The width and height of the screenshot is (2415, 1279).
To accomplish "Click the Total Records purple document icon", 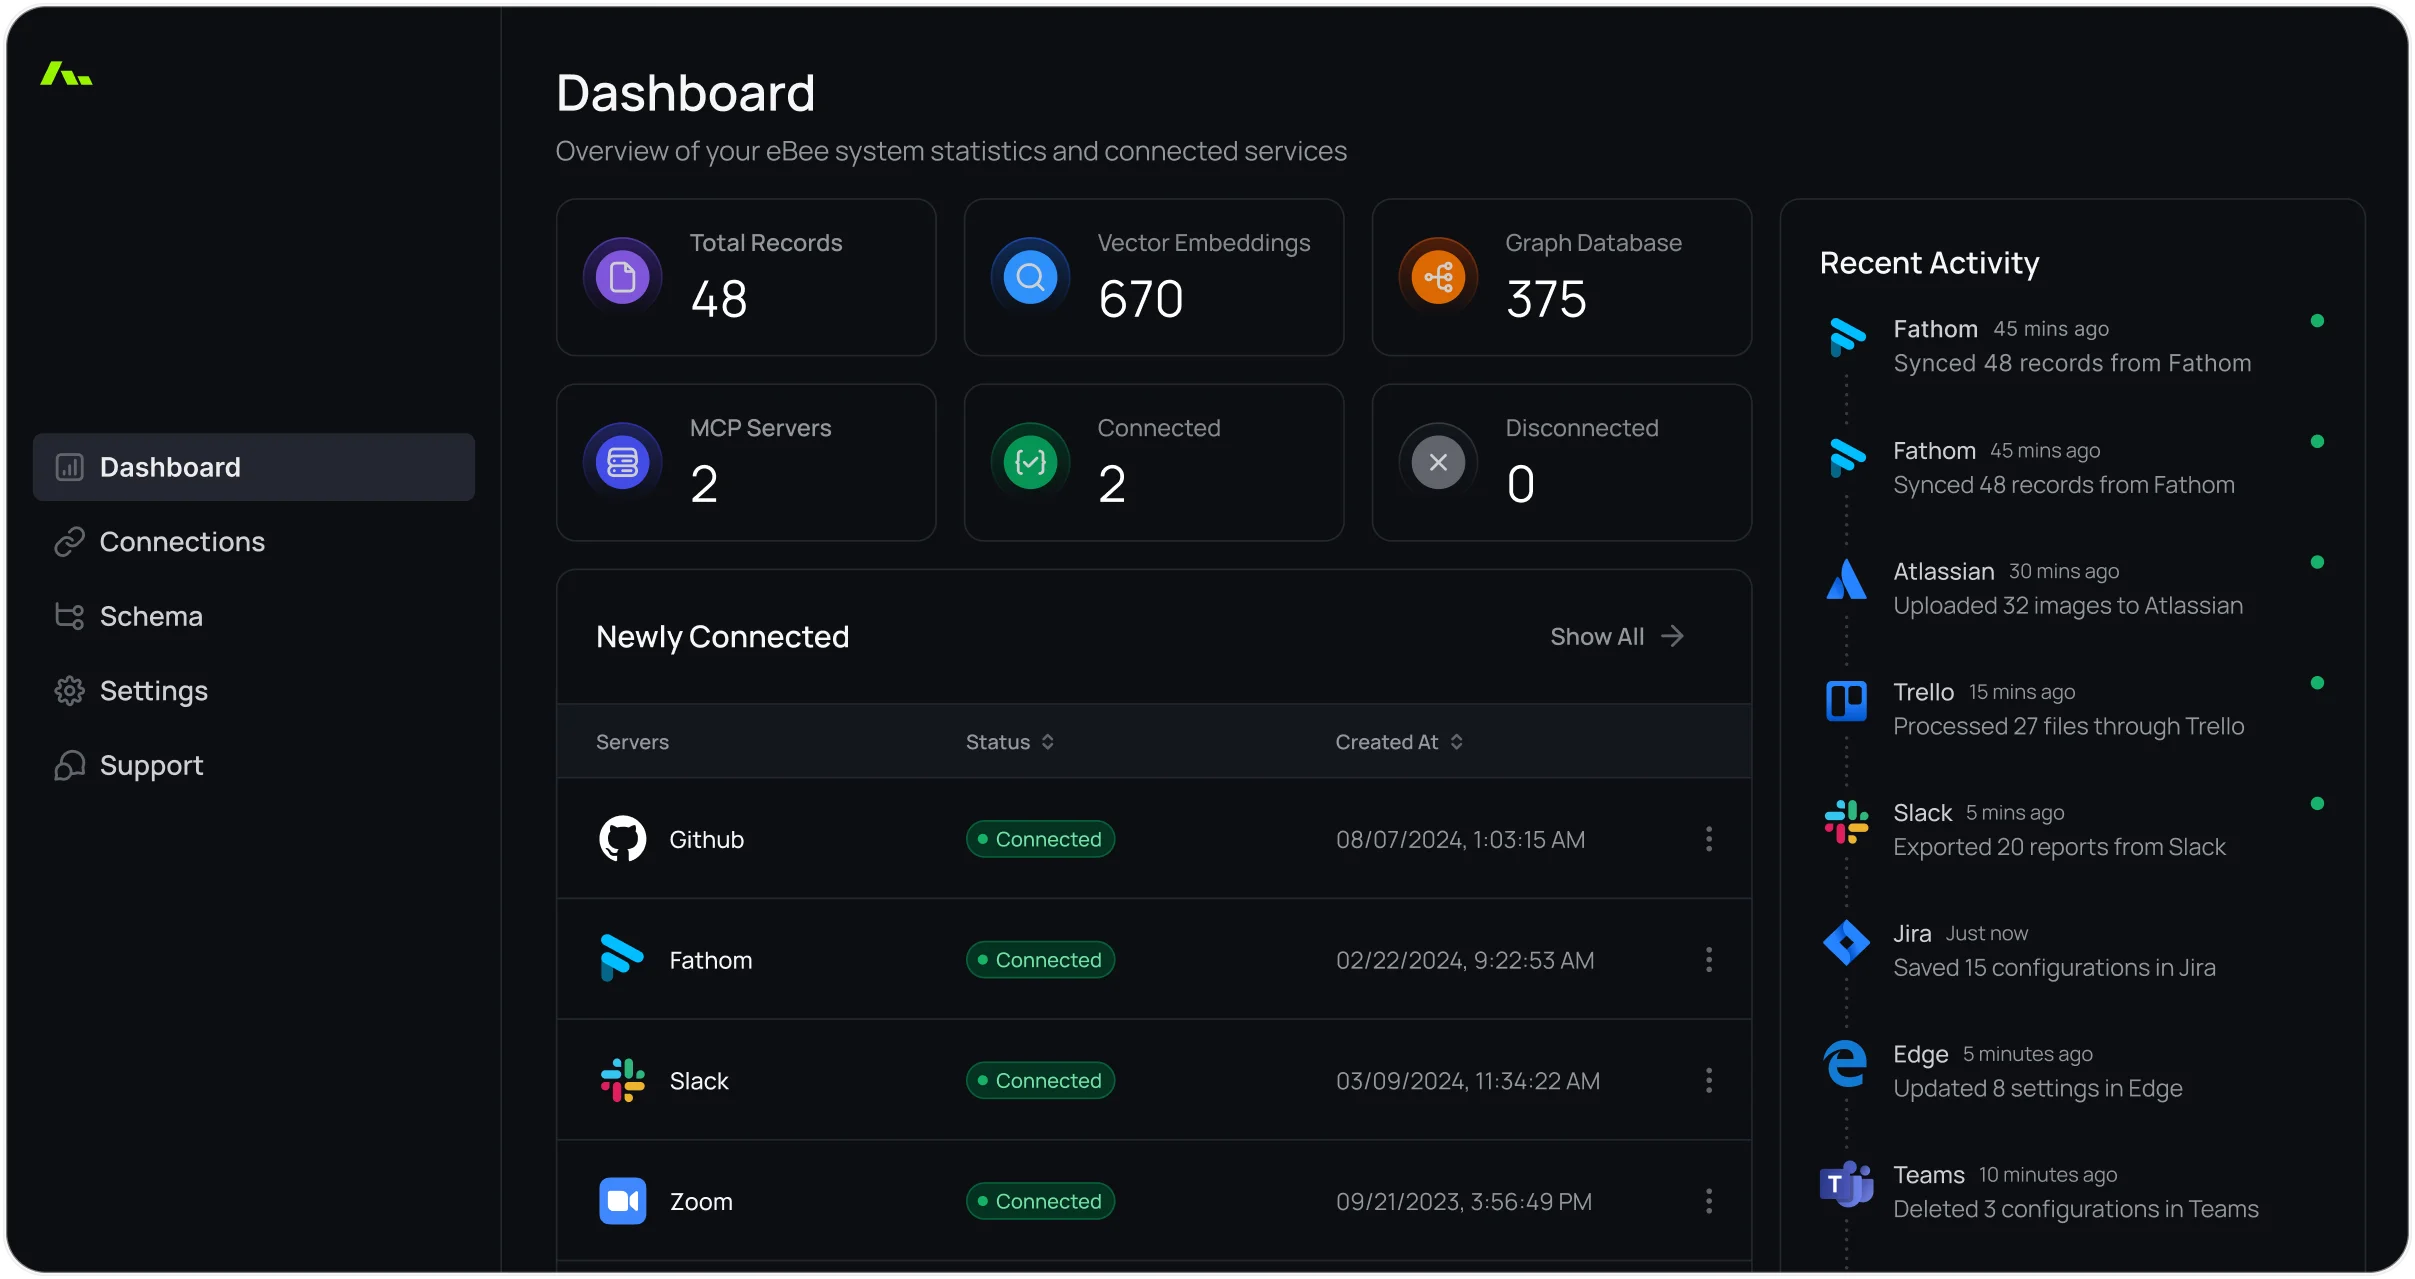I will click(623, 277).
